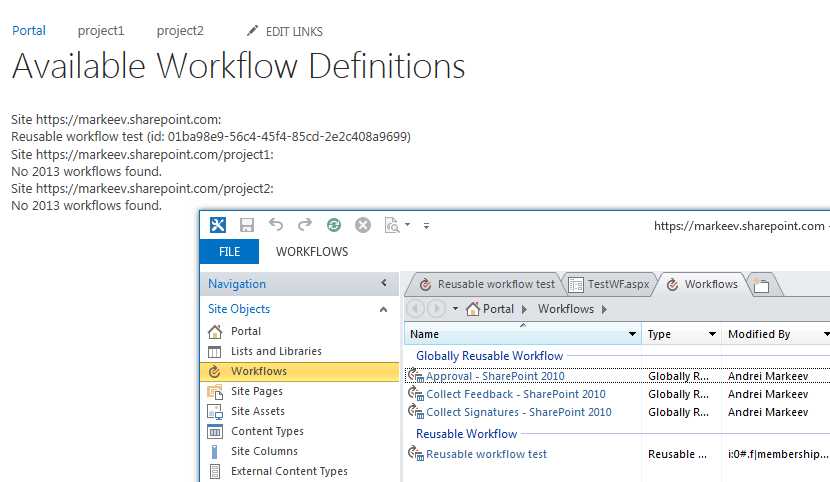Viewport: 830px width, 482px height.
Task: Switch to TestWF.aspx tab
Action: tap(609, 285)
